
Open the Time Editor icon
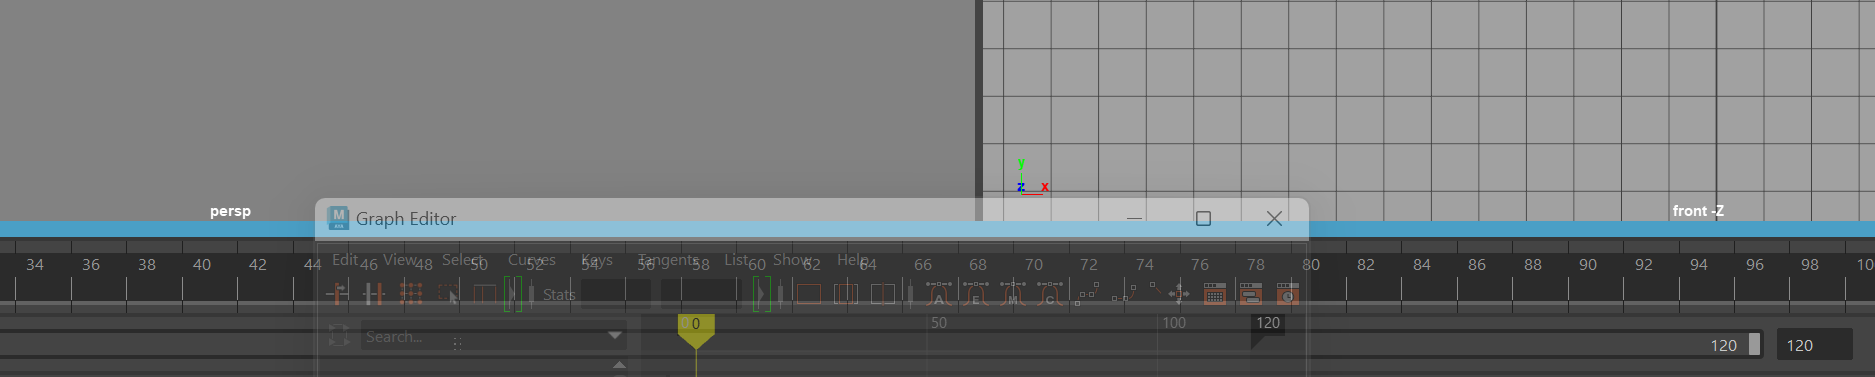pos(1288,293)
